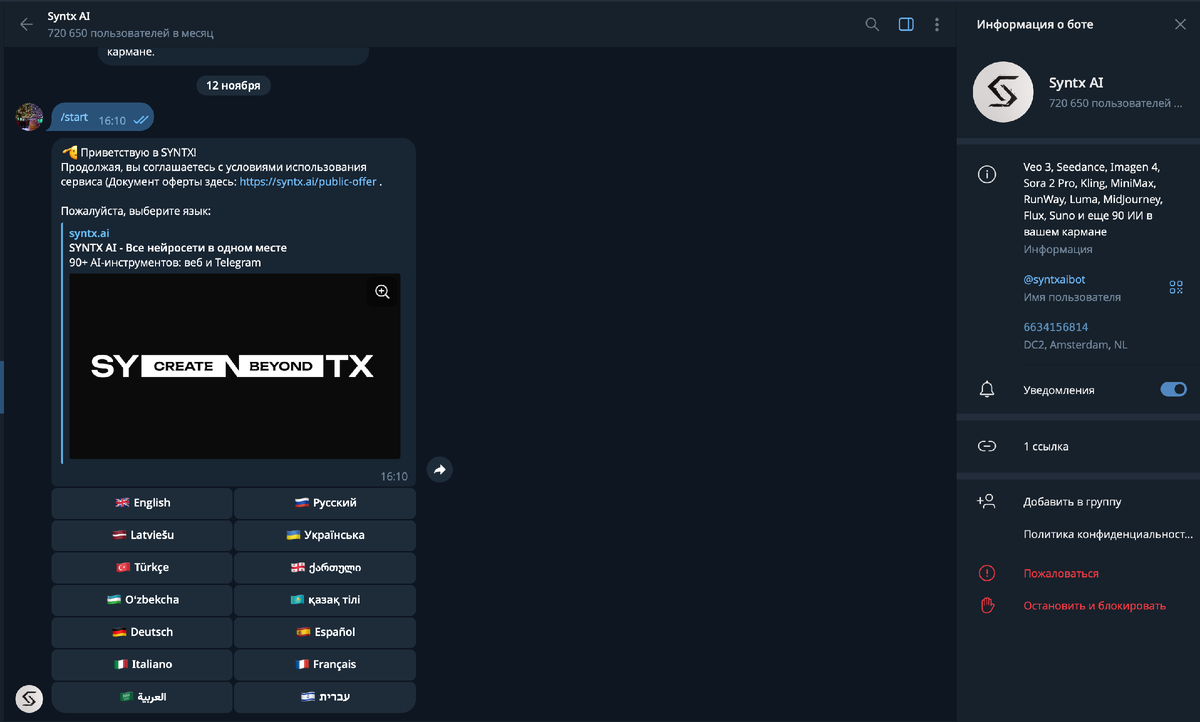Select Добавить в группу
The width and height of the screenshot is (1200, 722).
(1072, 502)
